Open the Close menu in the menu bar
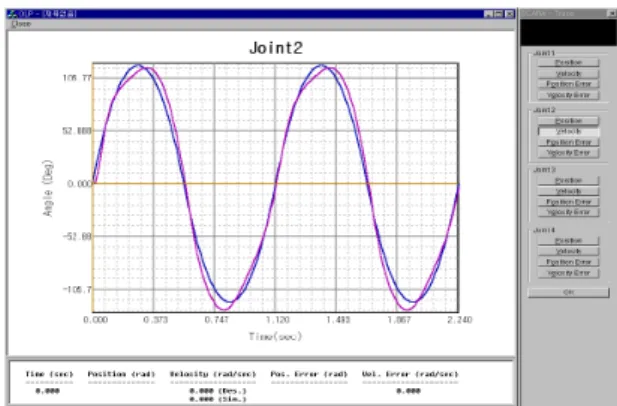Screen dimensions: 617x406 21,24
